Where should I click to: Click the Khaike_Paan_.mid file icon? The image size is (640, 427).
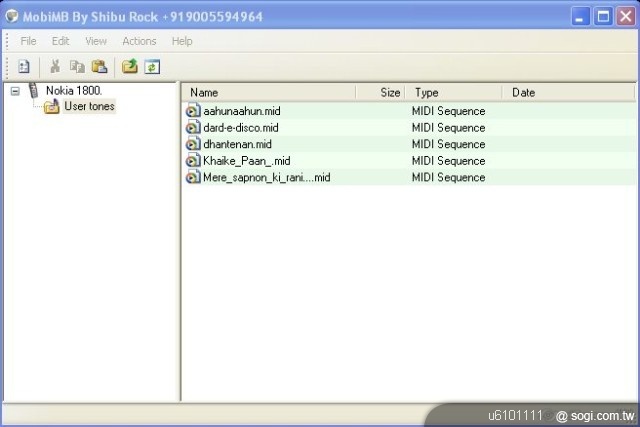(x=193, y=161)
